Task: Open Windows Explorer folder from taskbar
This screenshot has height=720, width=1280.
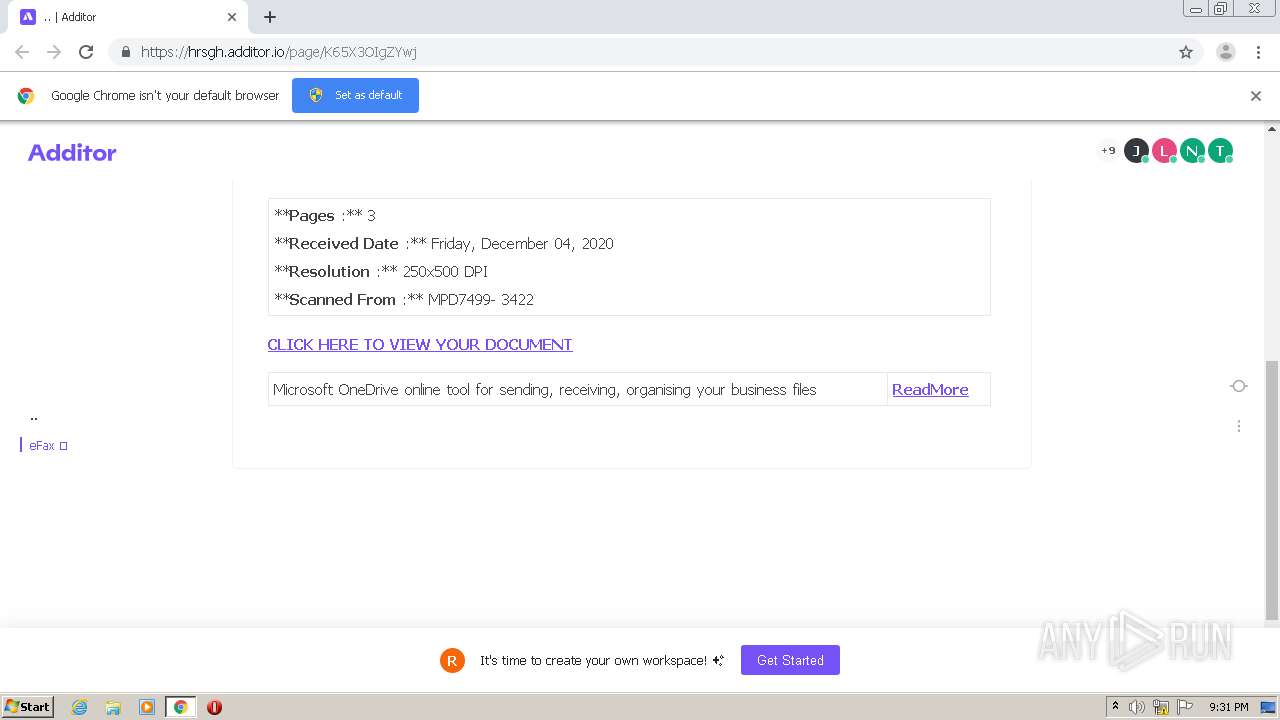Action: pyautogui.click(x=113, y=707)
